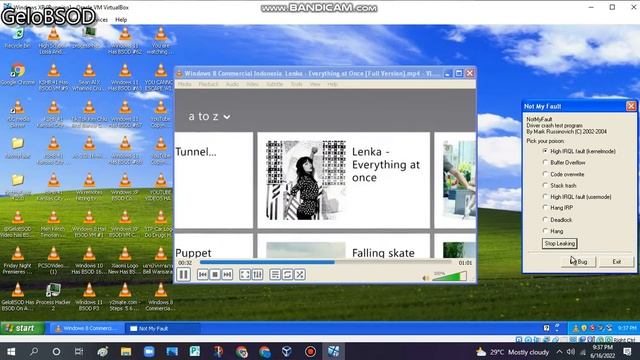
Task: Click Exit button in NotMyFault
Action: 616,262
